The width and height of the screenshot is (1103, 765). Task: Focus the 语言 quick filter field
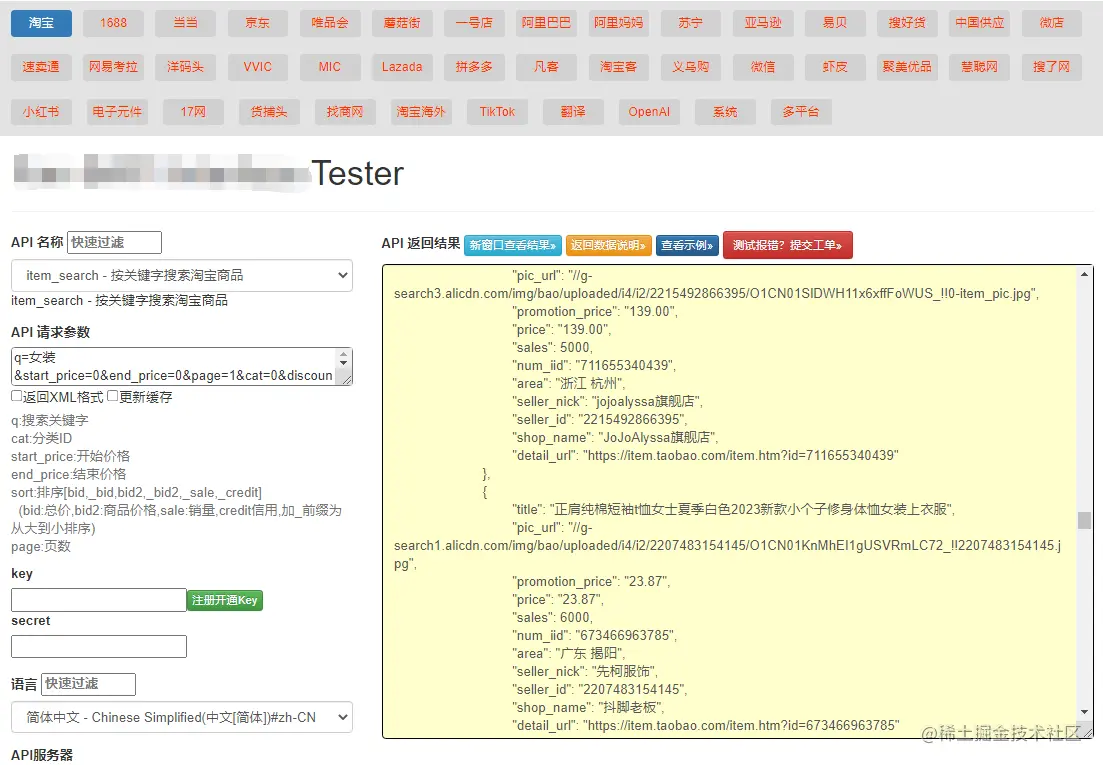pyautogui.click(x=89, y=684)
